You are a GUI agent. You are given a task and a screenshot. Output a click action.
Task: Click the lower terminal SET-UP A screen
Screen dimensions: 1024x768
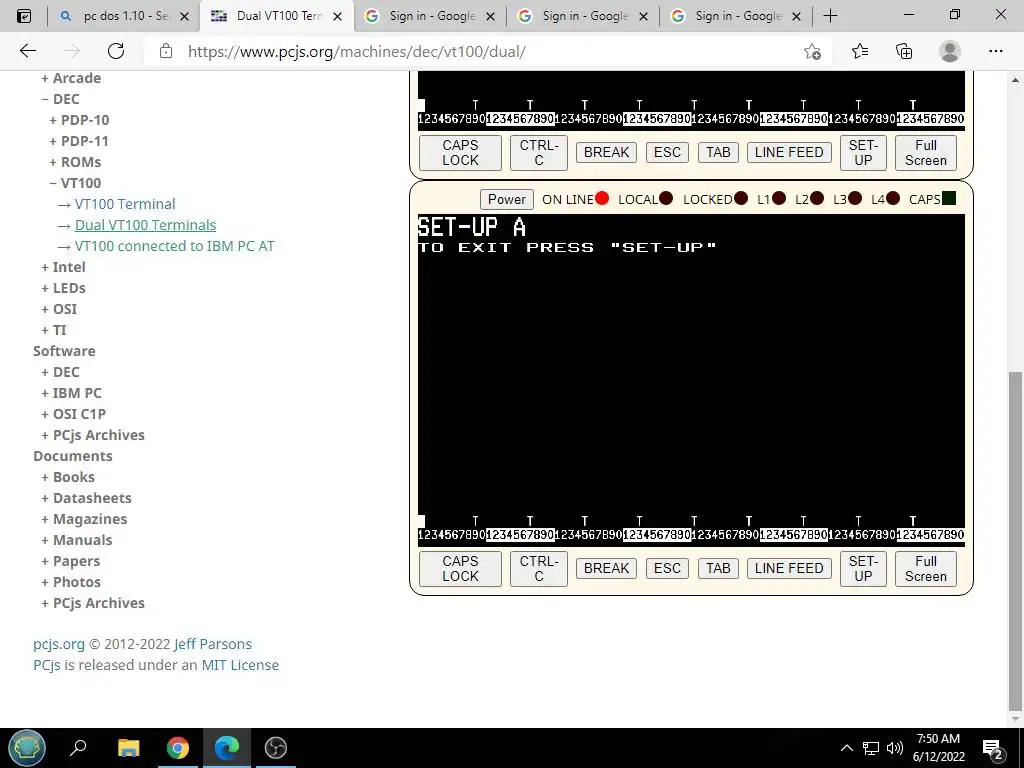[691, 379]
